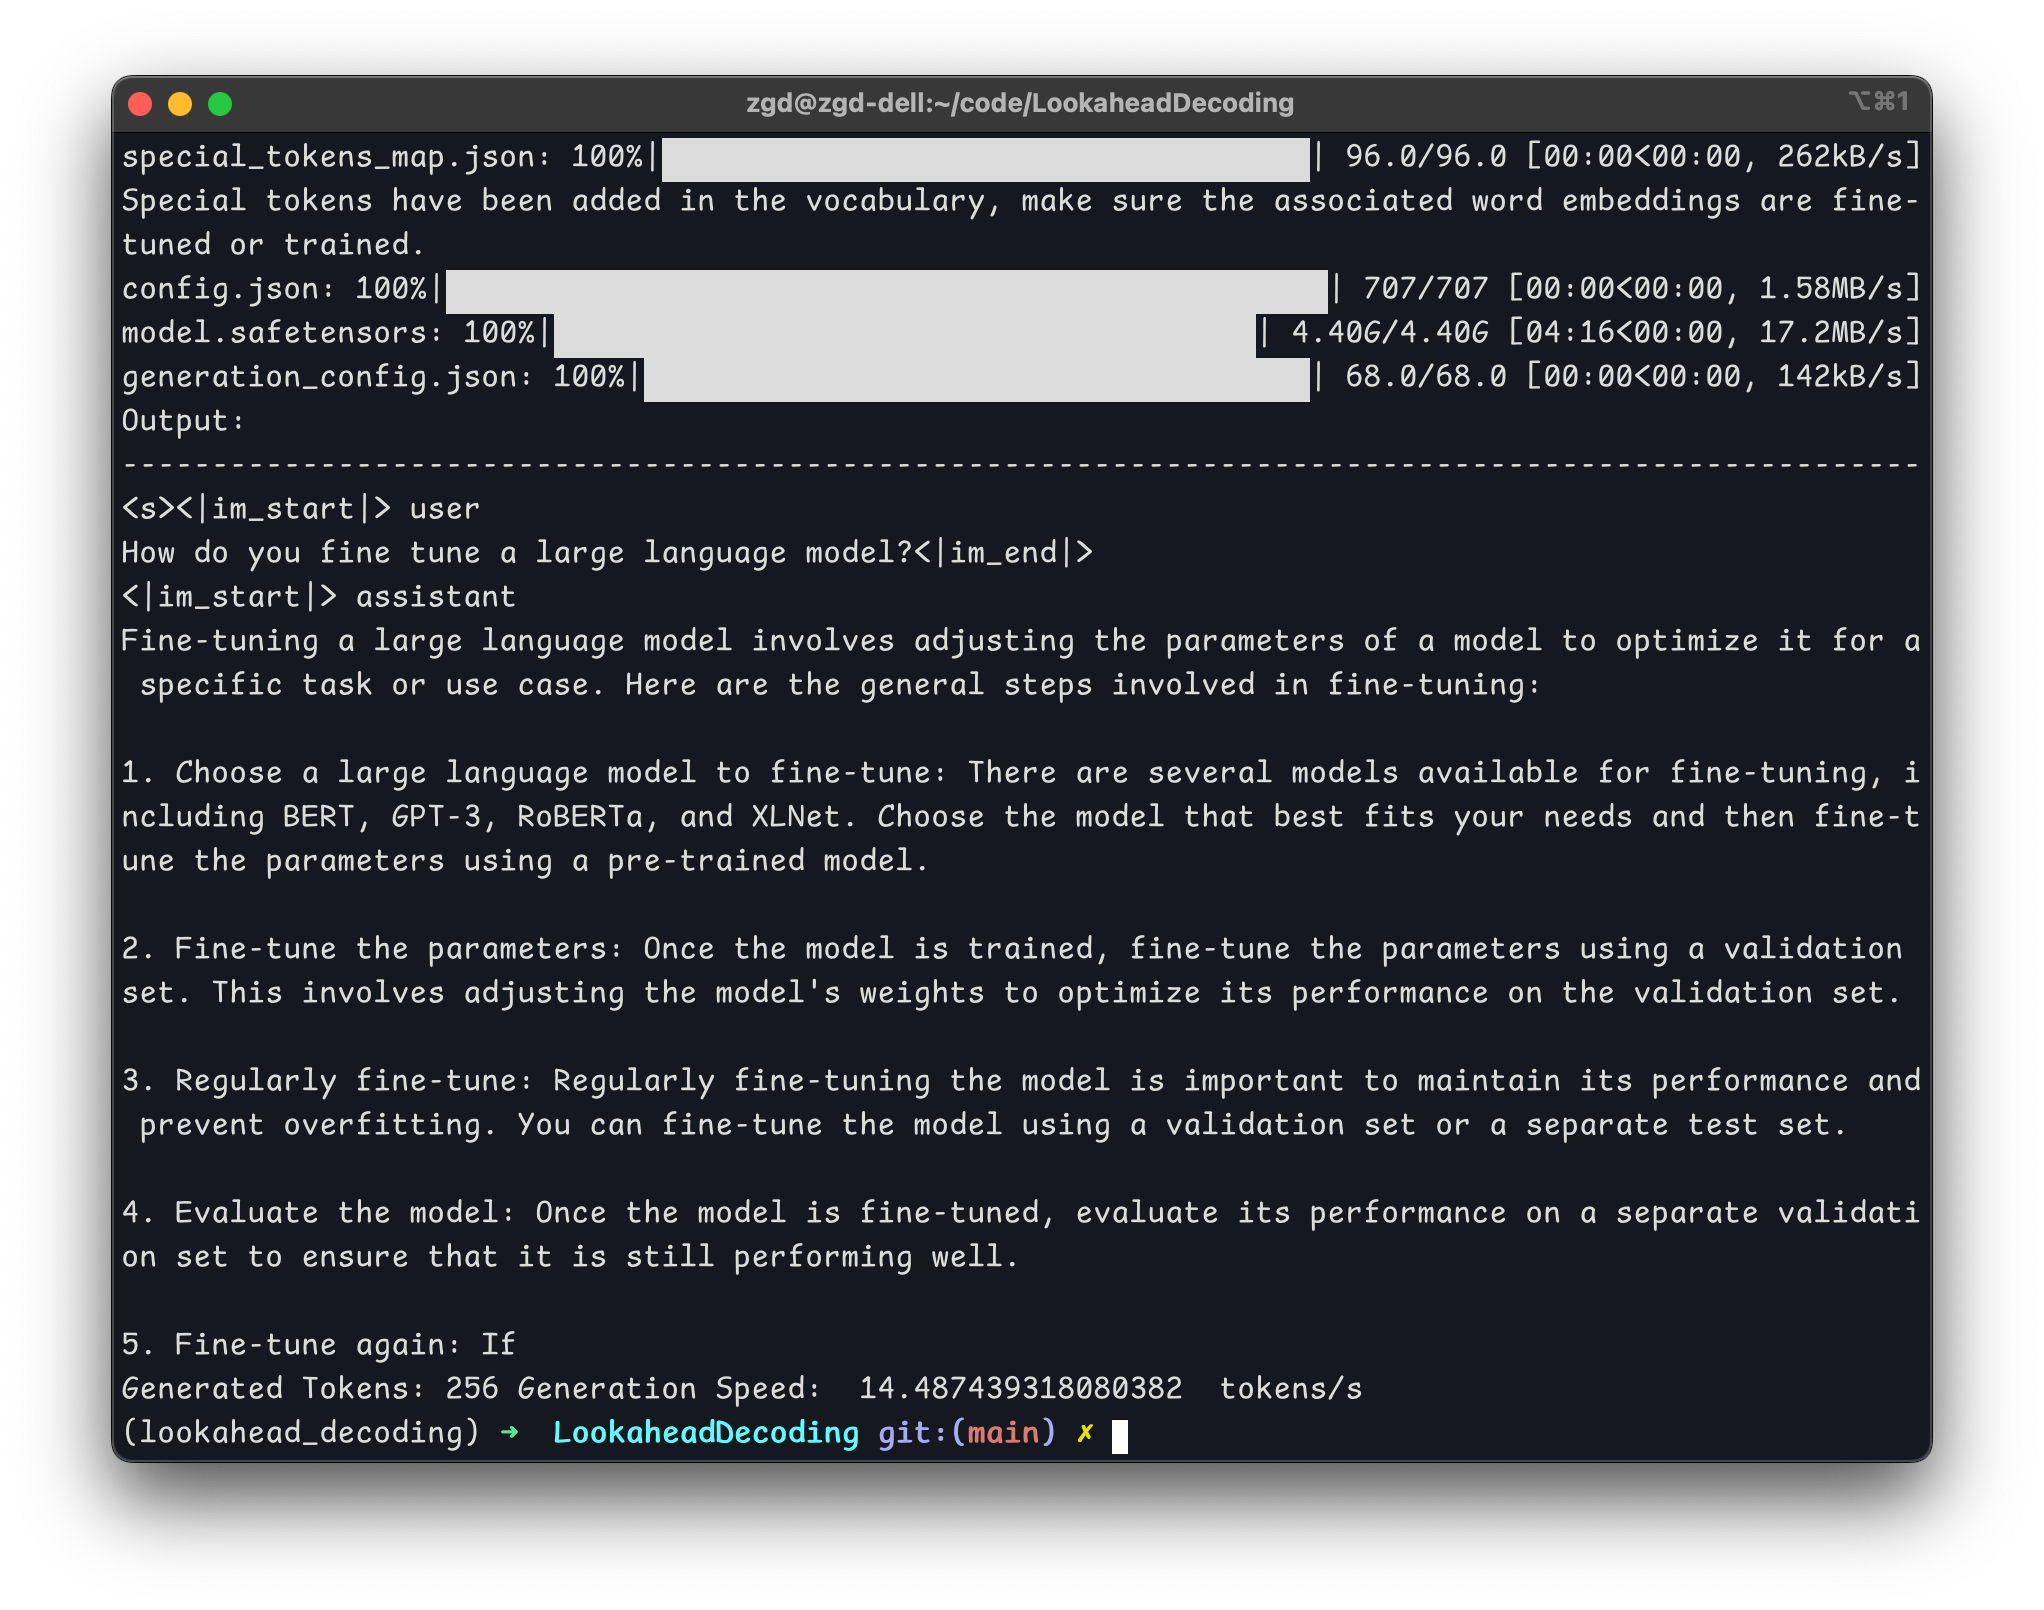Screen dimensions: 2044x1610
Task: Click '68.0/68.0' size value
Action: (x=1425, y=377)
